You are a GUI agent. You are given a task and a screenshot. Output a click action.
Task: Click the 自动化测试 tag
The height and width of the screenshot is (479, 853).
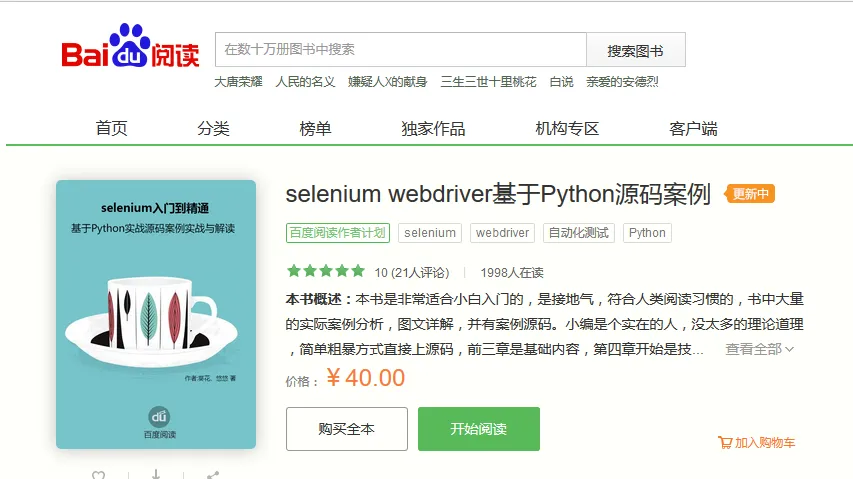579,233
